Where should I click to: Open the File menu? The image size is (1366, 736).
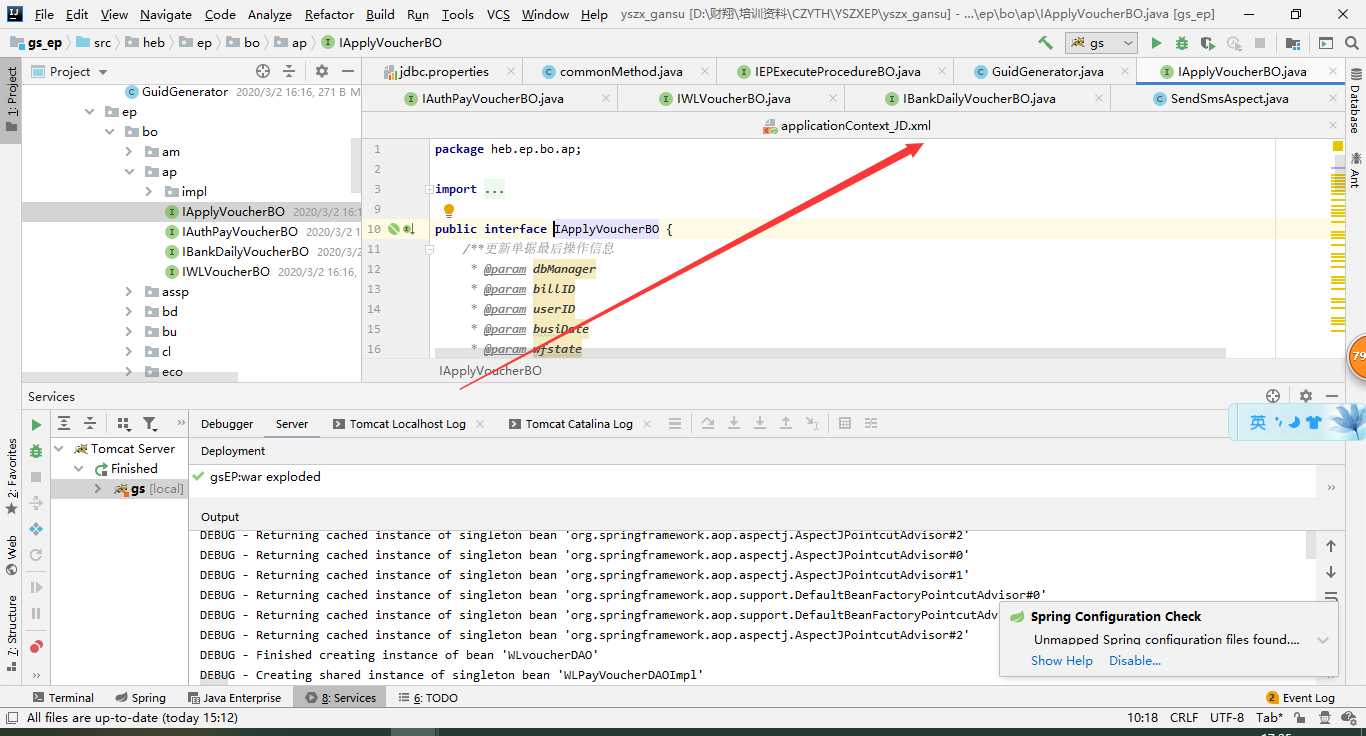[44, 15]
